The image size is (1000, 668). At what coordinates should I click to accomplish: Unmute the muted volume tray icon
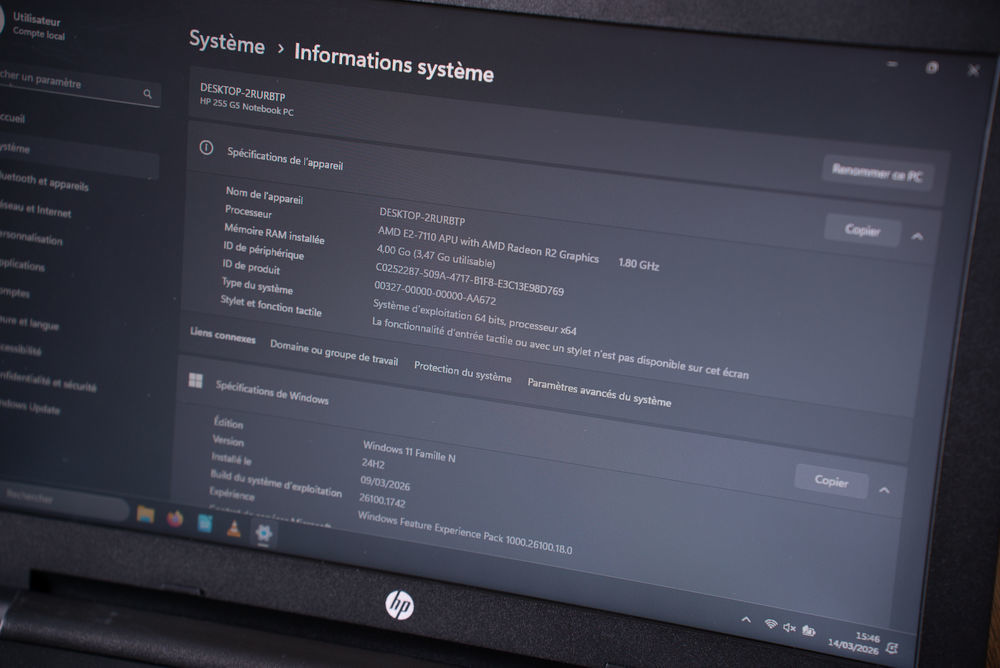click(789, 628)
